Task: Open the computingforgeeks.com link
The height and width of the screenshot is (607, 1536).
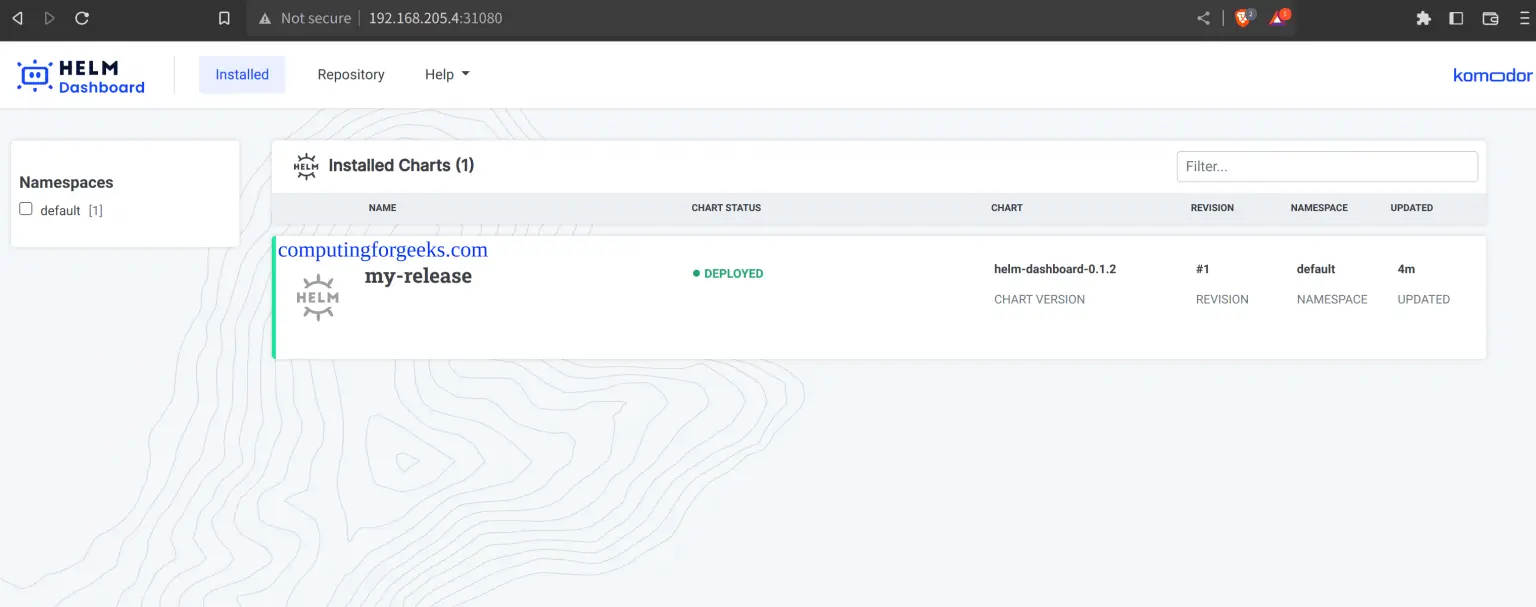Action: coord(384,250)
